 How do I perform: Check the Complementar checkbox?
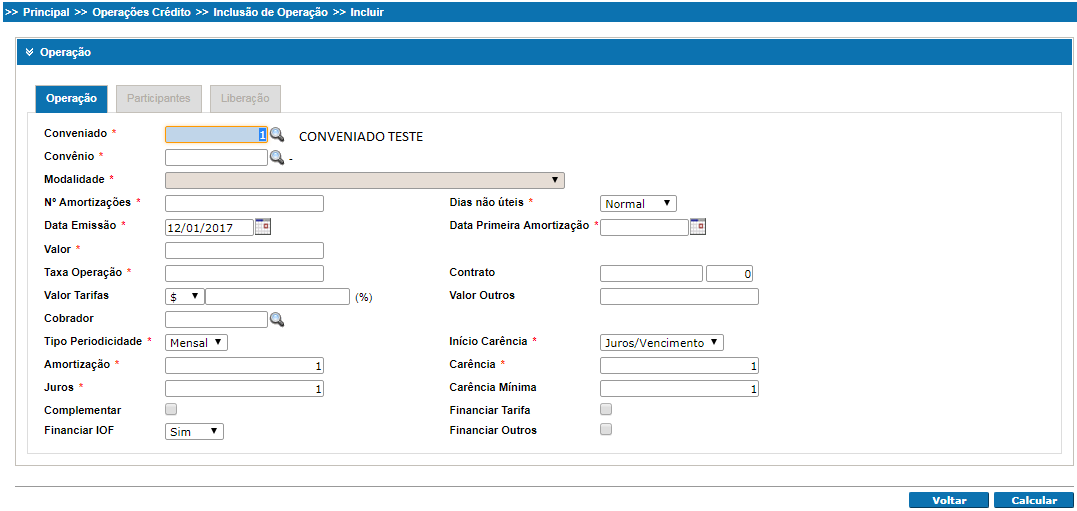click(x=171, y=409)
